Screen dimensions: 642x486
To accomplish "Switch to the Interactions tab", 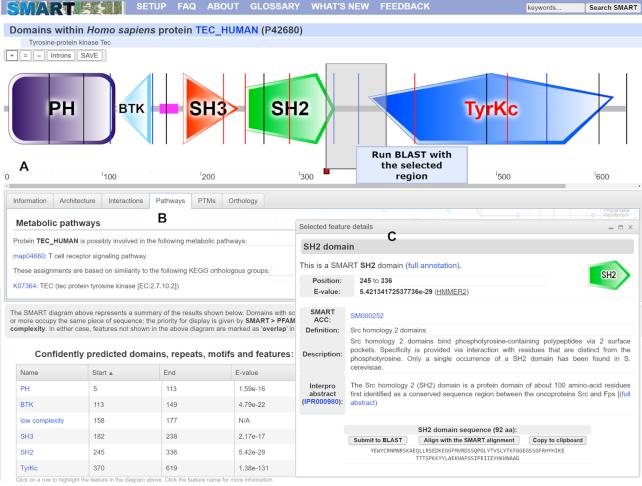I will pyautogui.click(x=126, y=201).
